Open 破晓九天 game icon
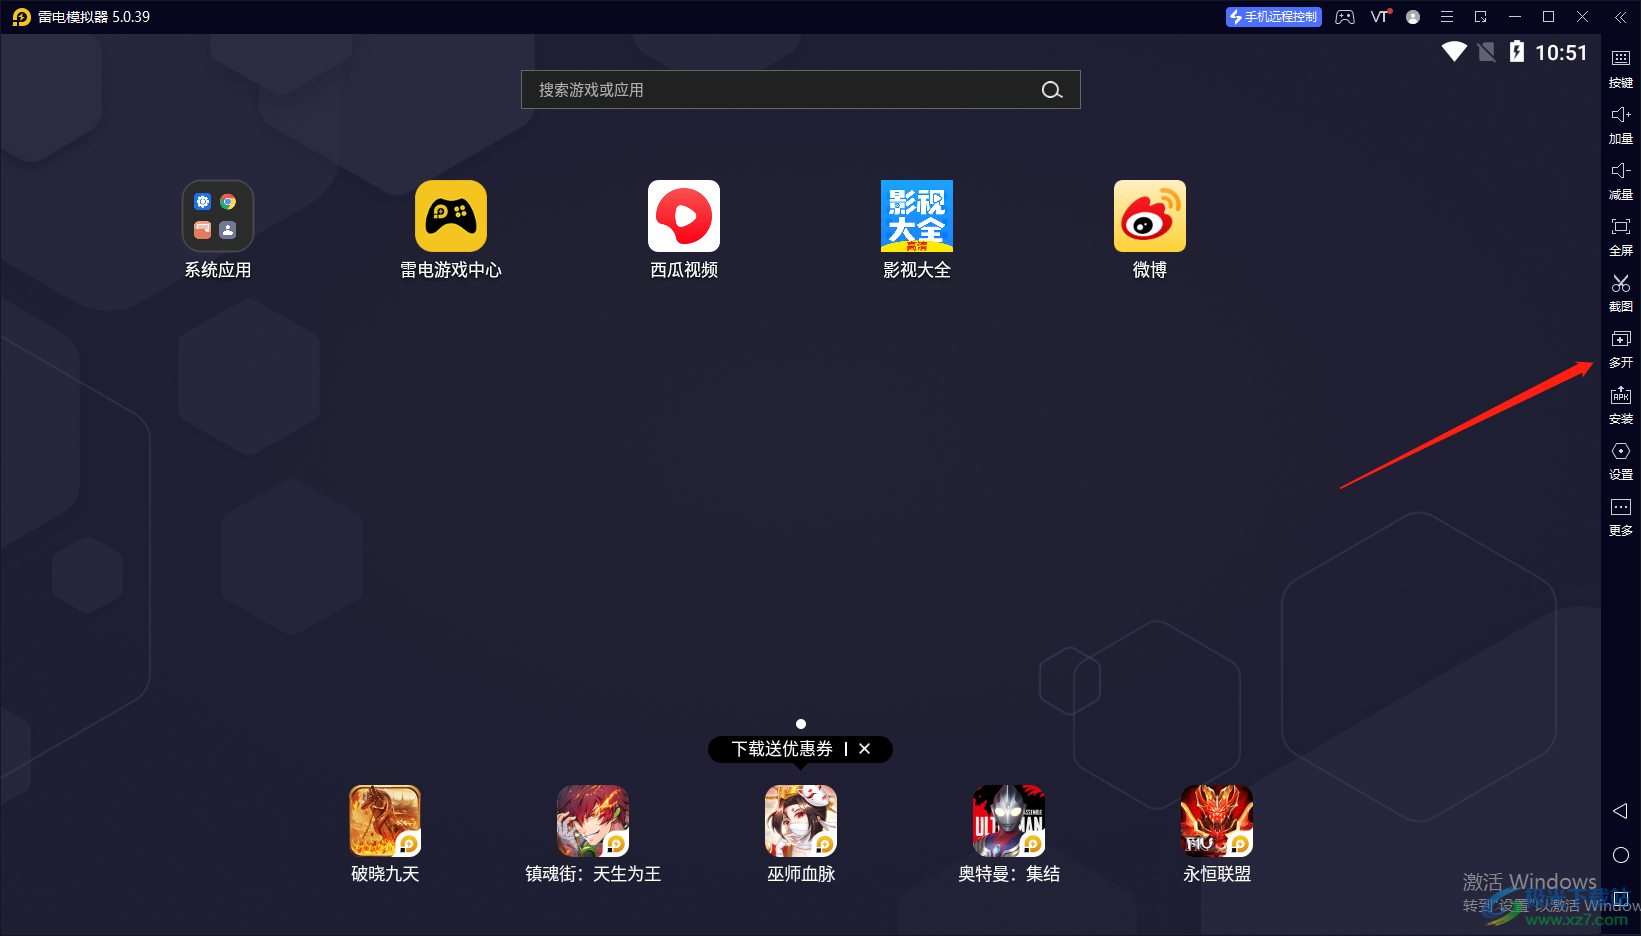This screenshot has height=936, width=1641. [x=385, y=821]
